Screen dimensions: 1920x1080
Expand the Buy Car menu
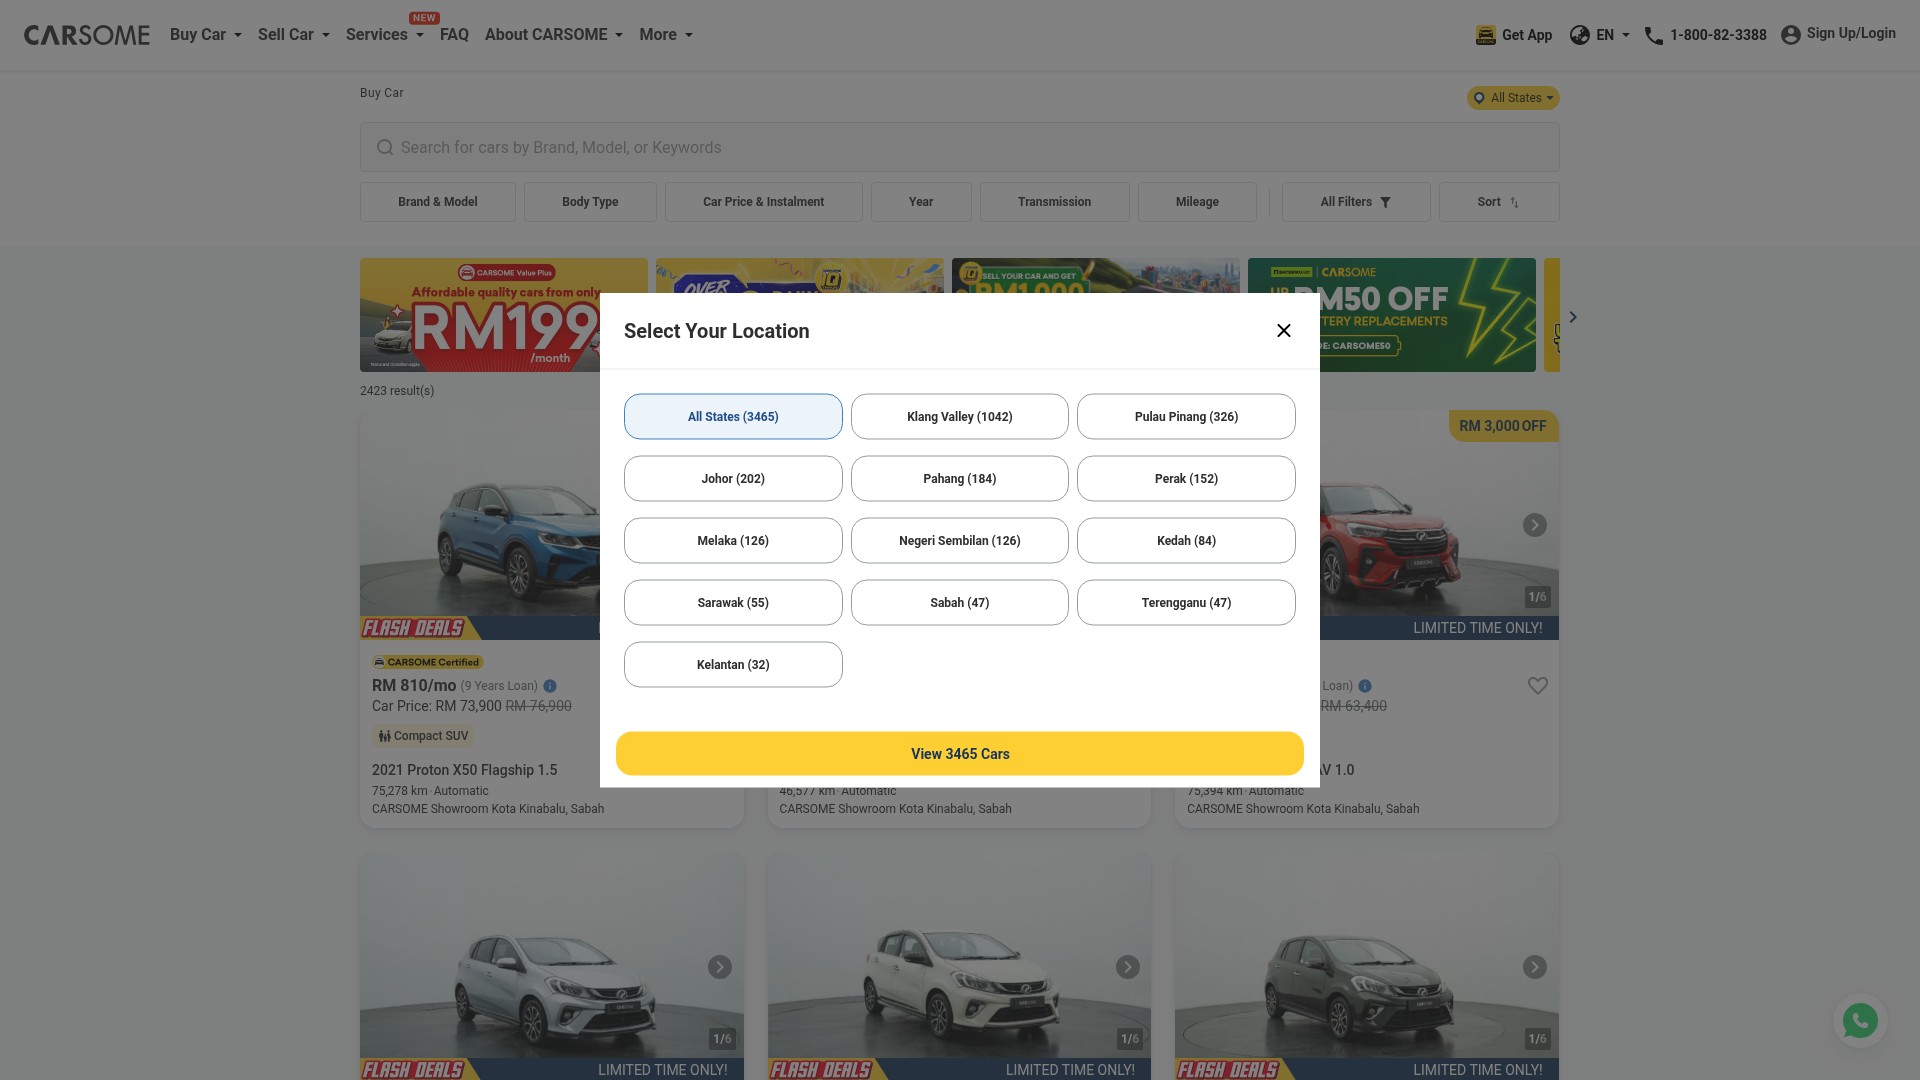pyautogui.click(x=206, y=34)
